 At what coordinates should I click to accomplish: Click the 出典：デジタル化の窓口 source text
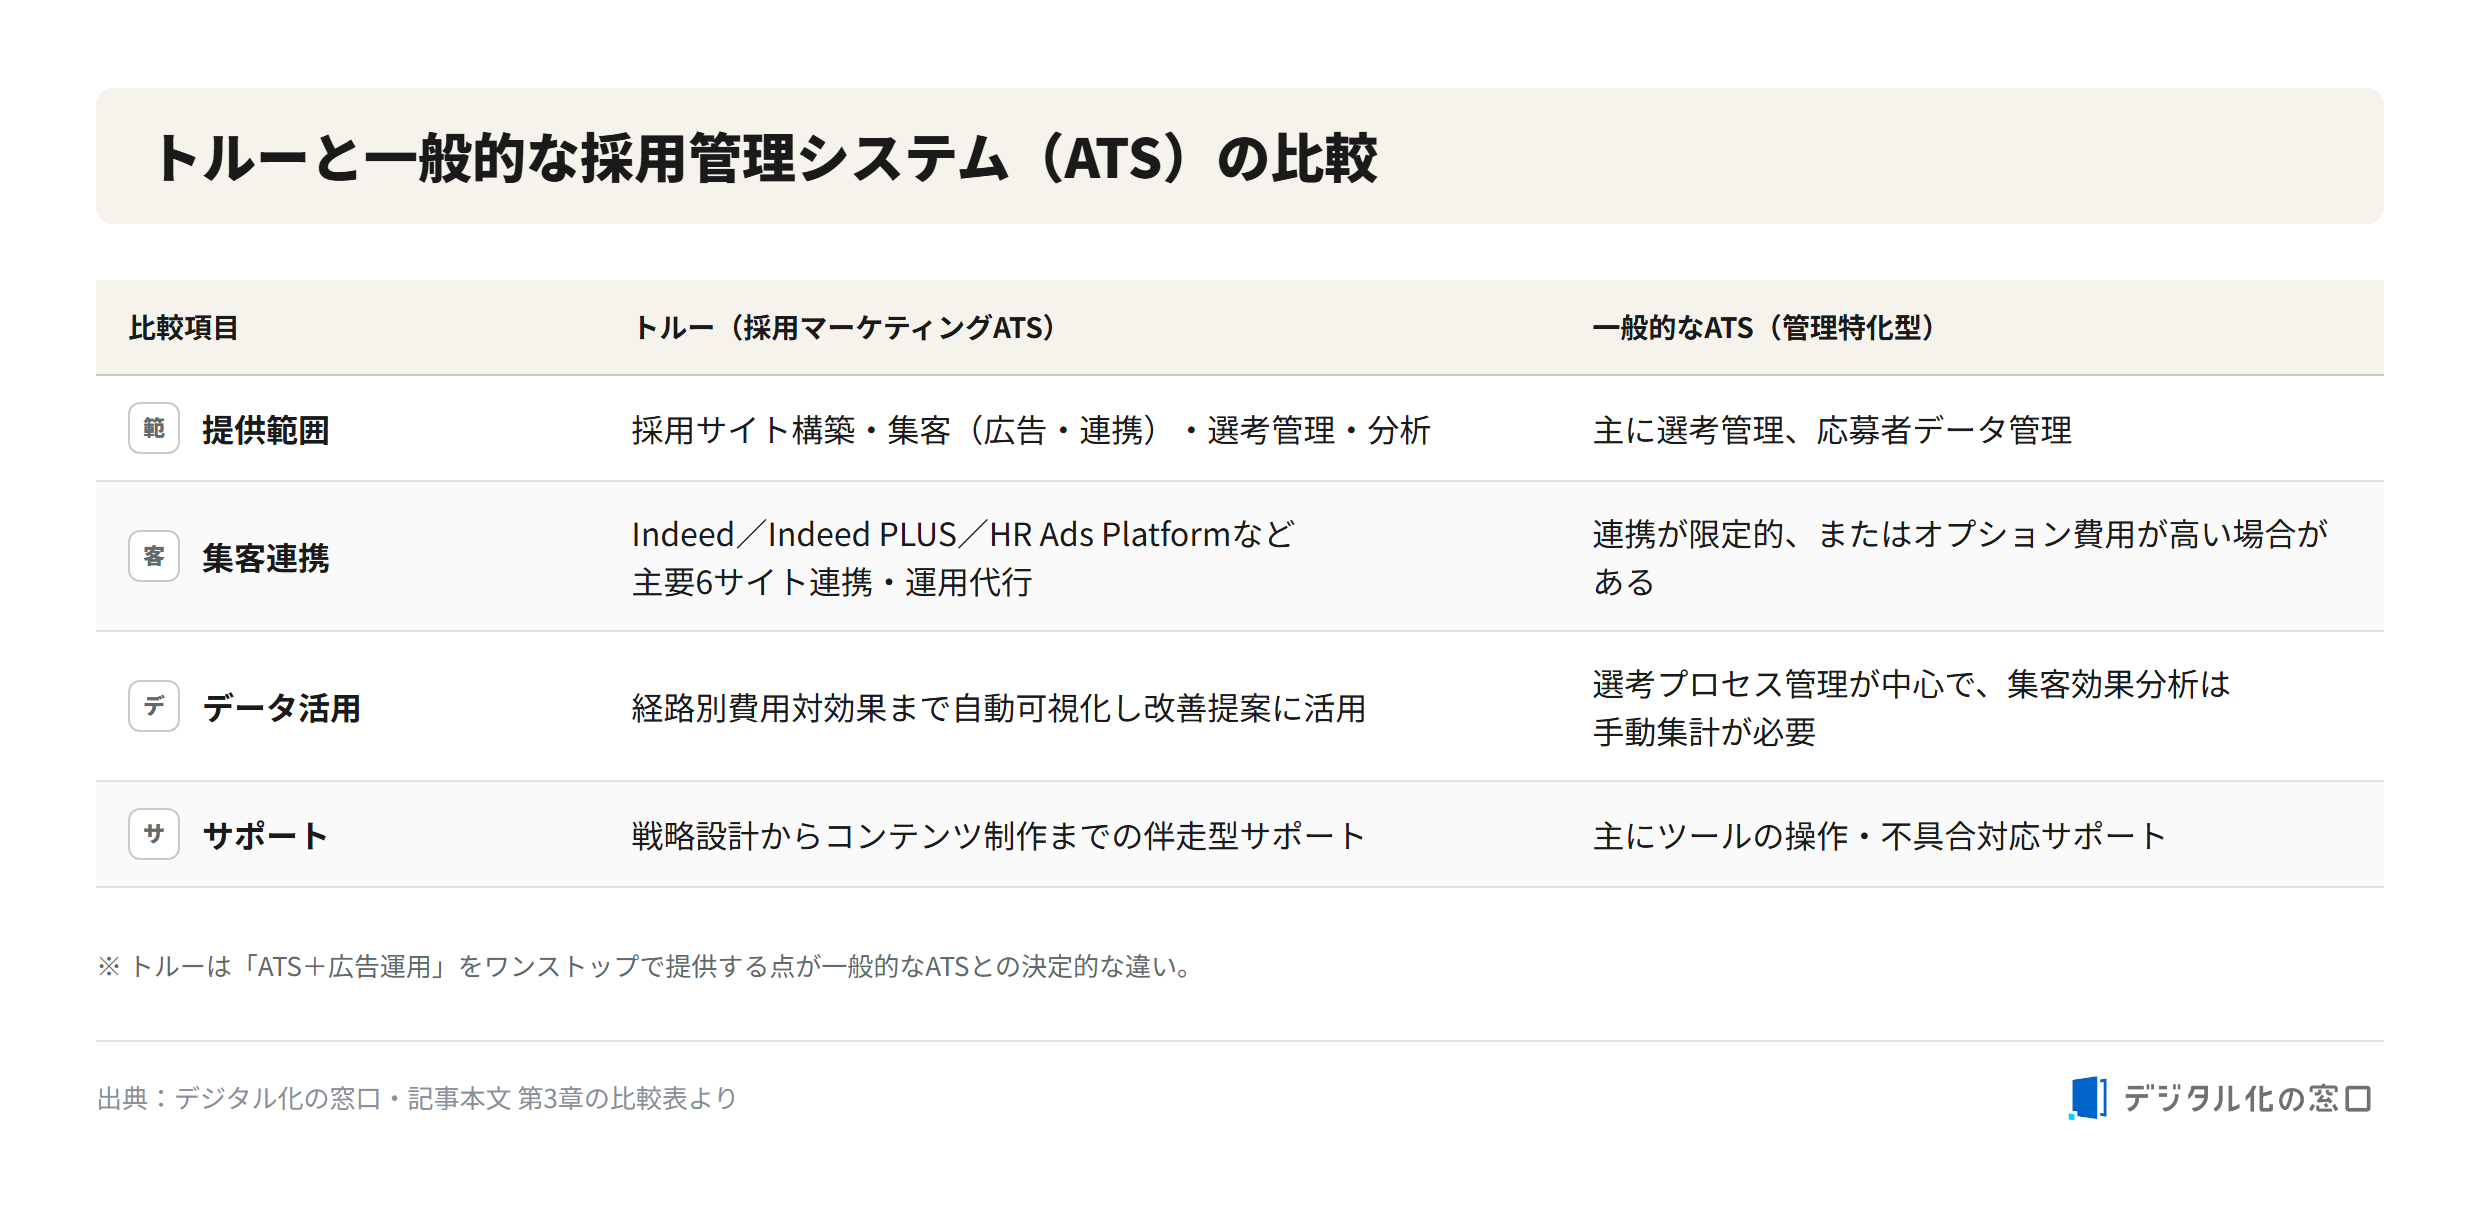(417, 1098)
